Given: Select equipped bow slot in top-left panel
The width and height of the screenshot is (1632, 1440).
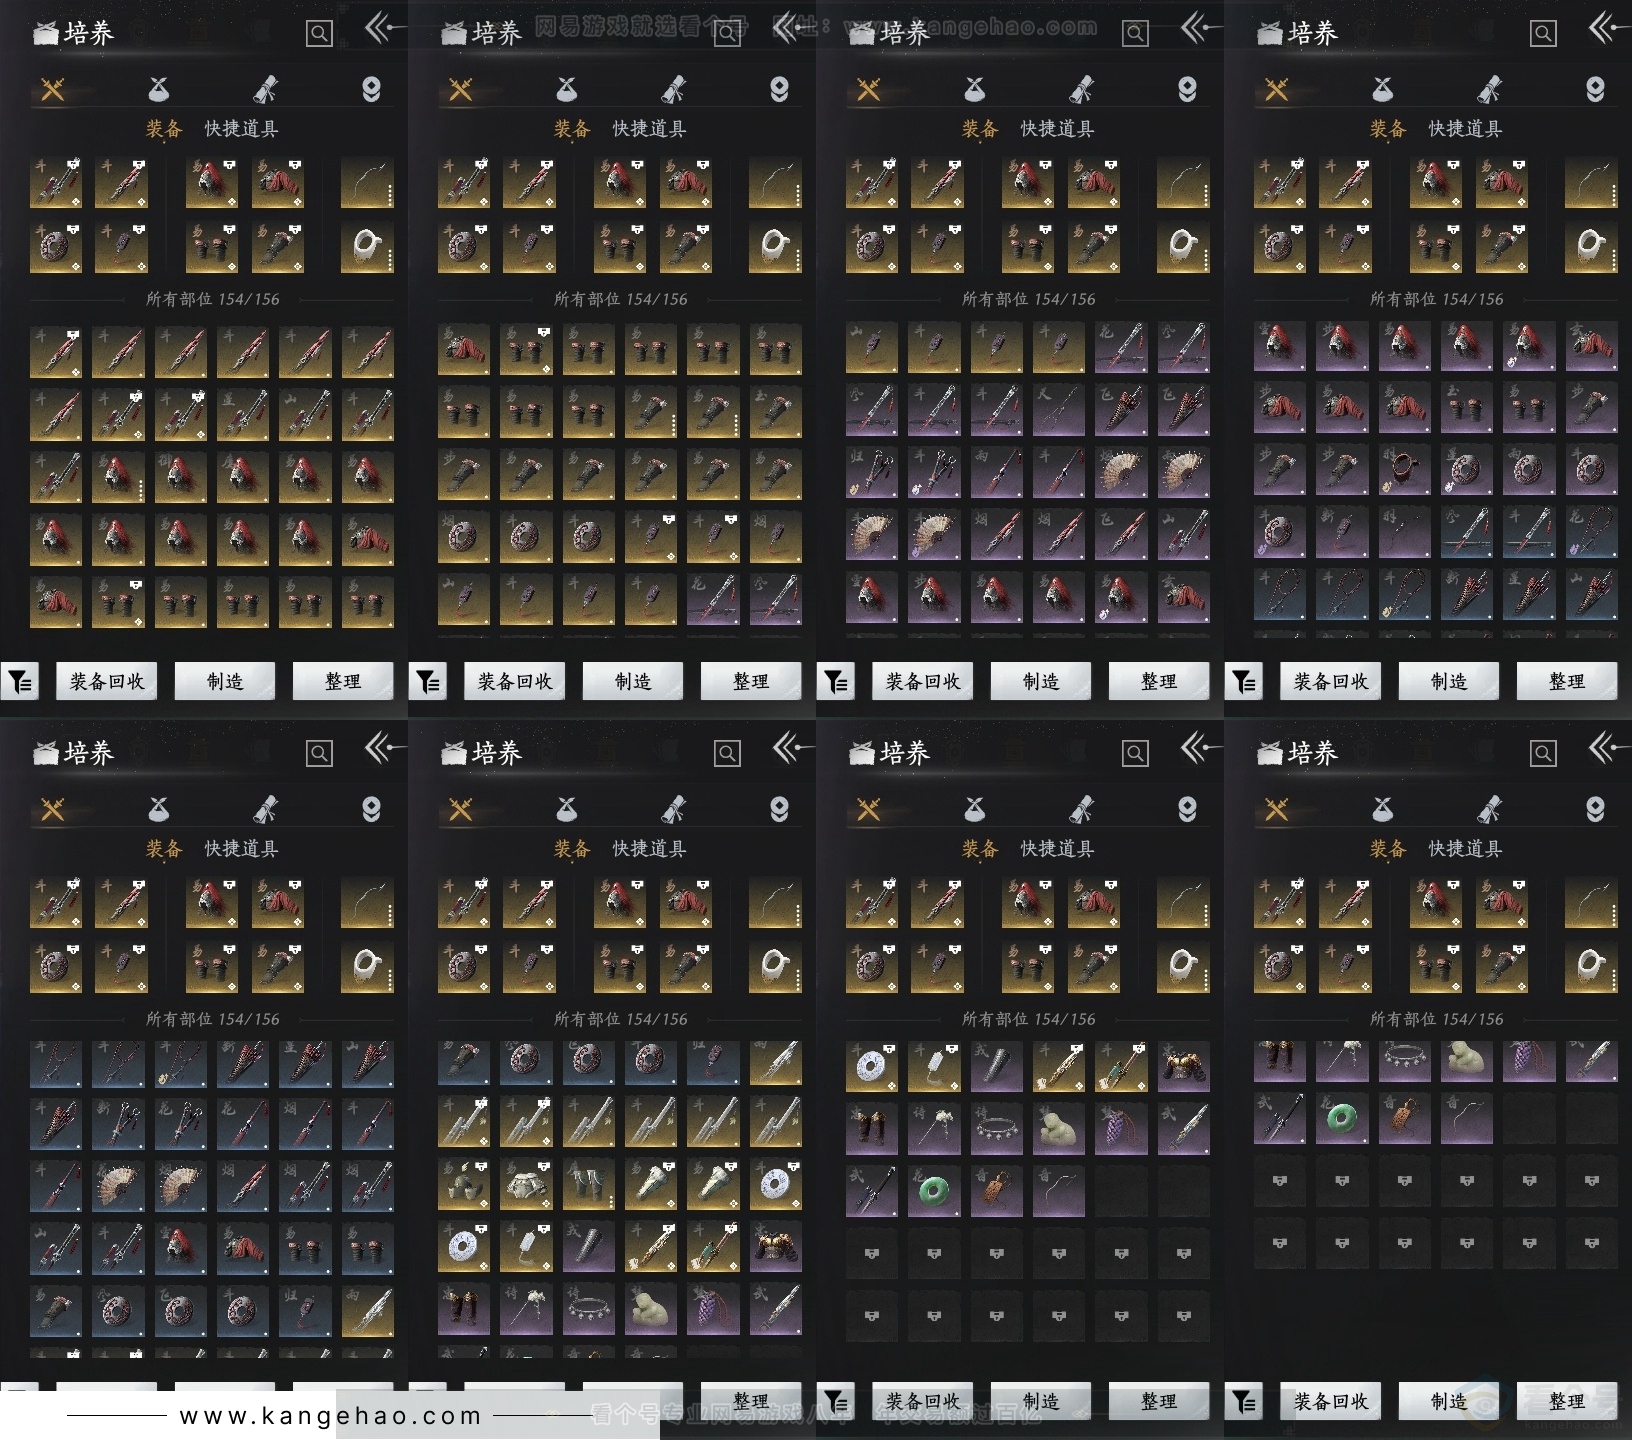Looking at the screenshot, I should pyautogui.click(x=367, y=182).
